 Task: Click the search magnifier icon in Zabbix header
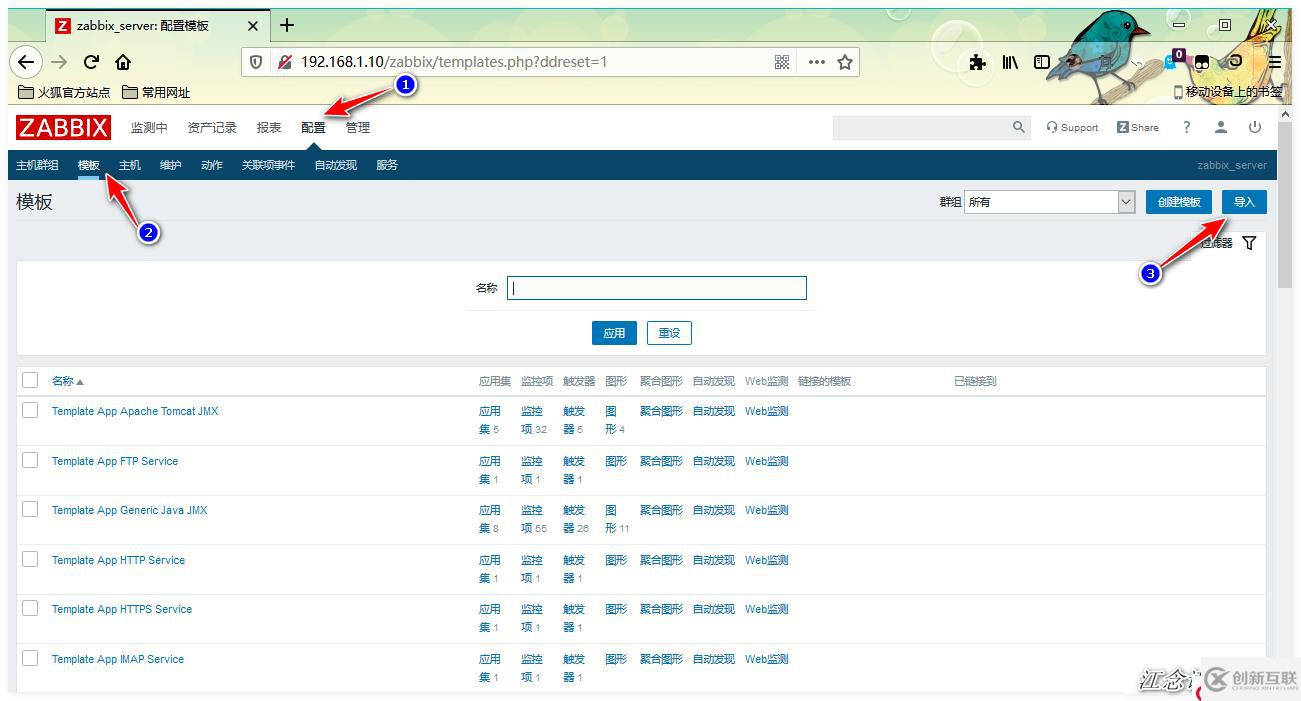pos(1019,127)
